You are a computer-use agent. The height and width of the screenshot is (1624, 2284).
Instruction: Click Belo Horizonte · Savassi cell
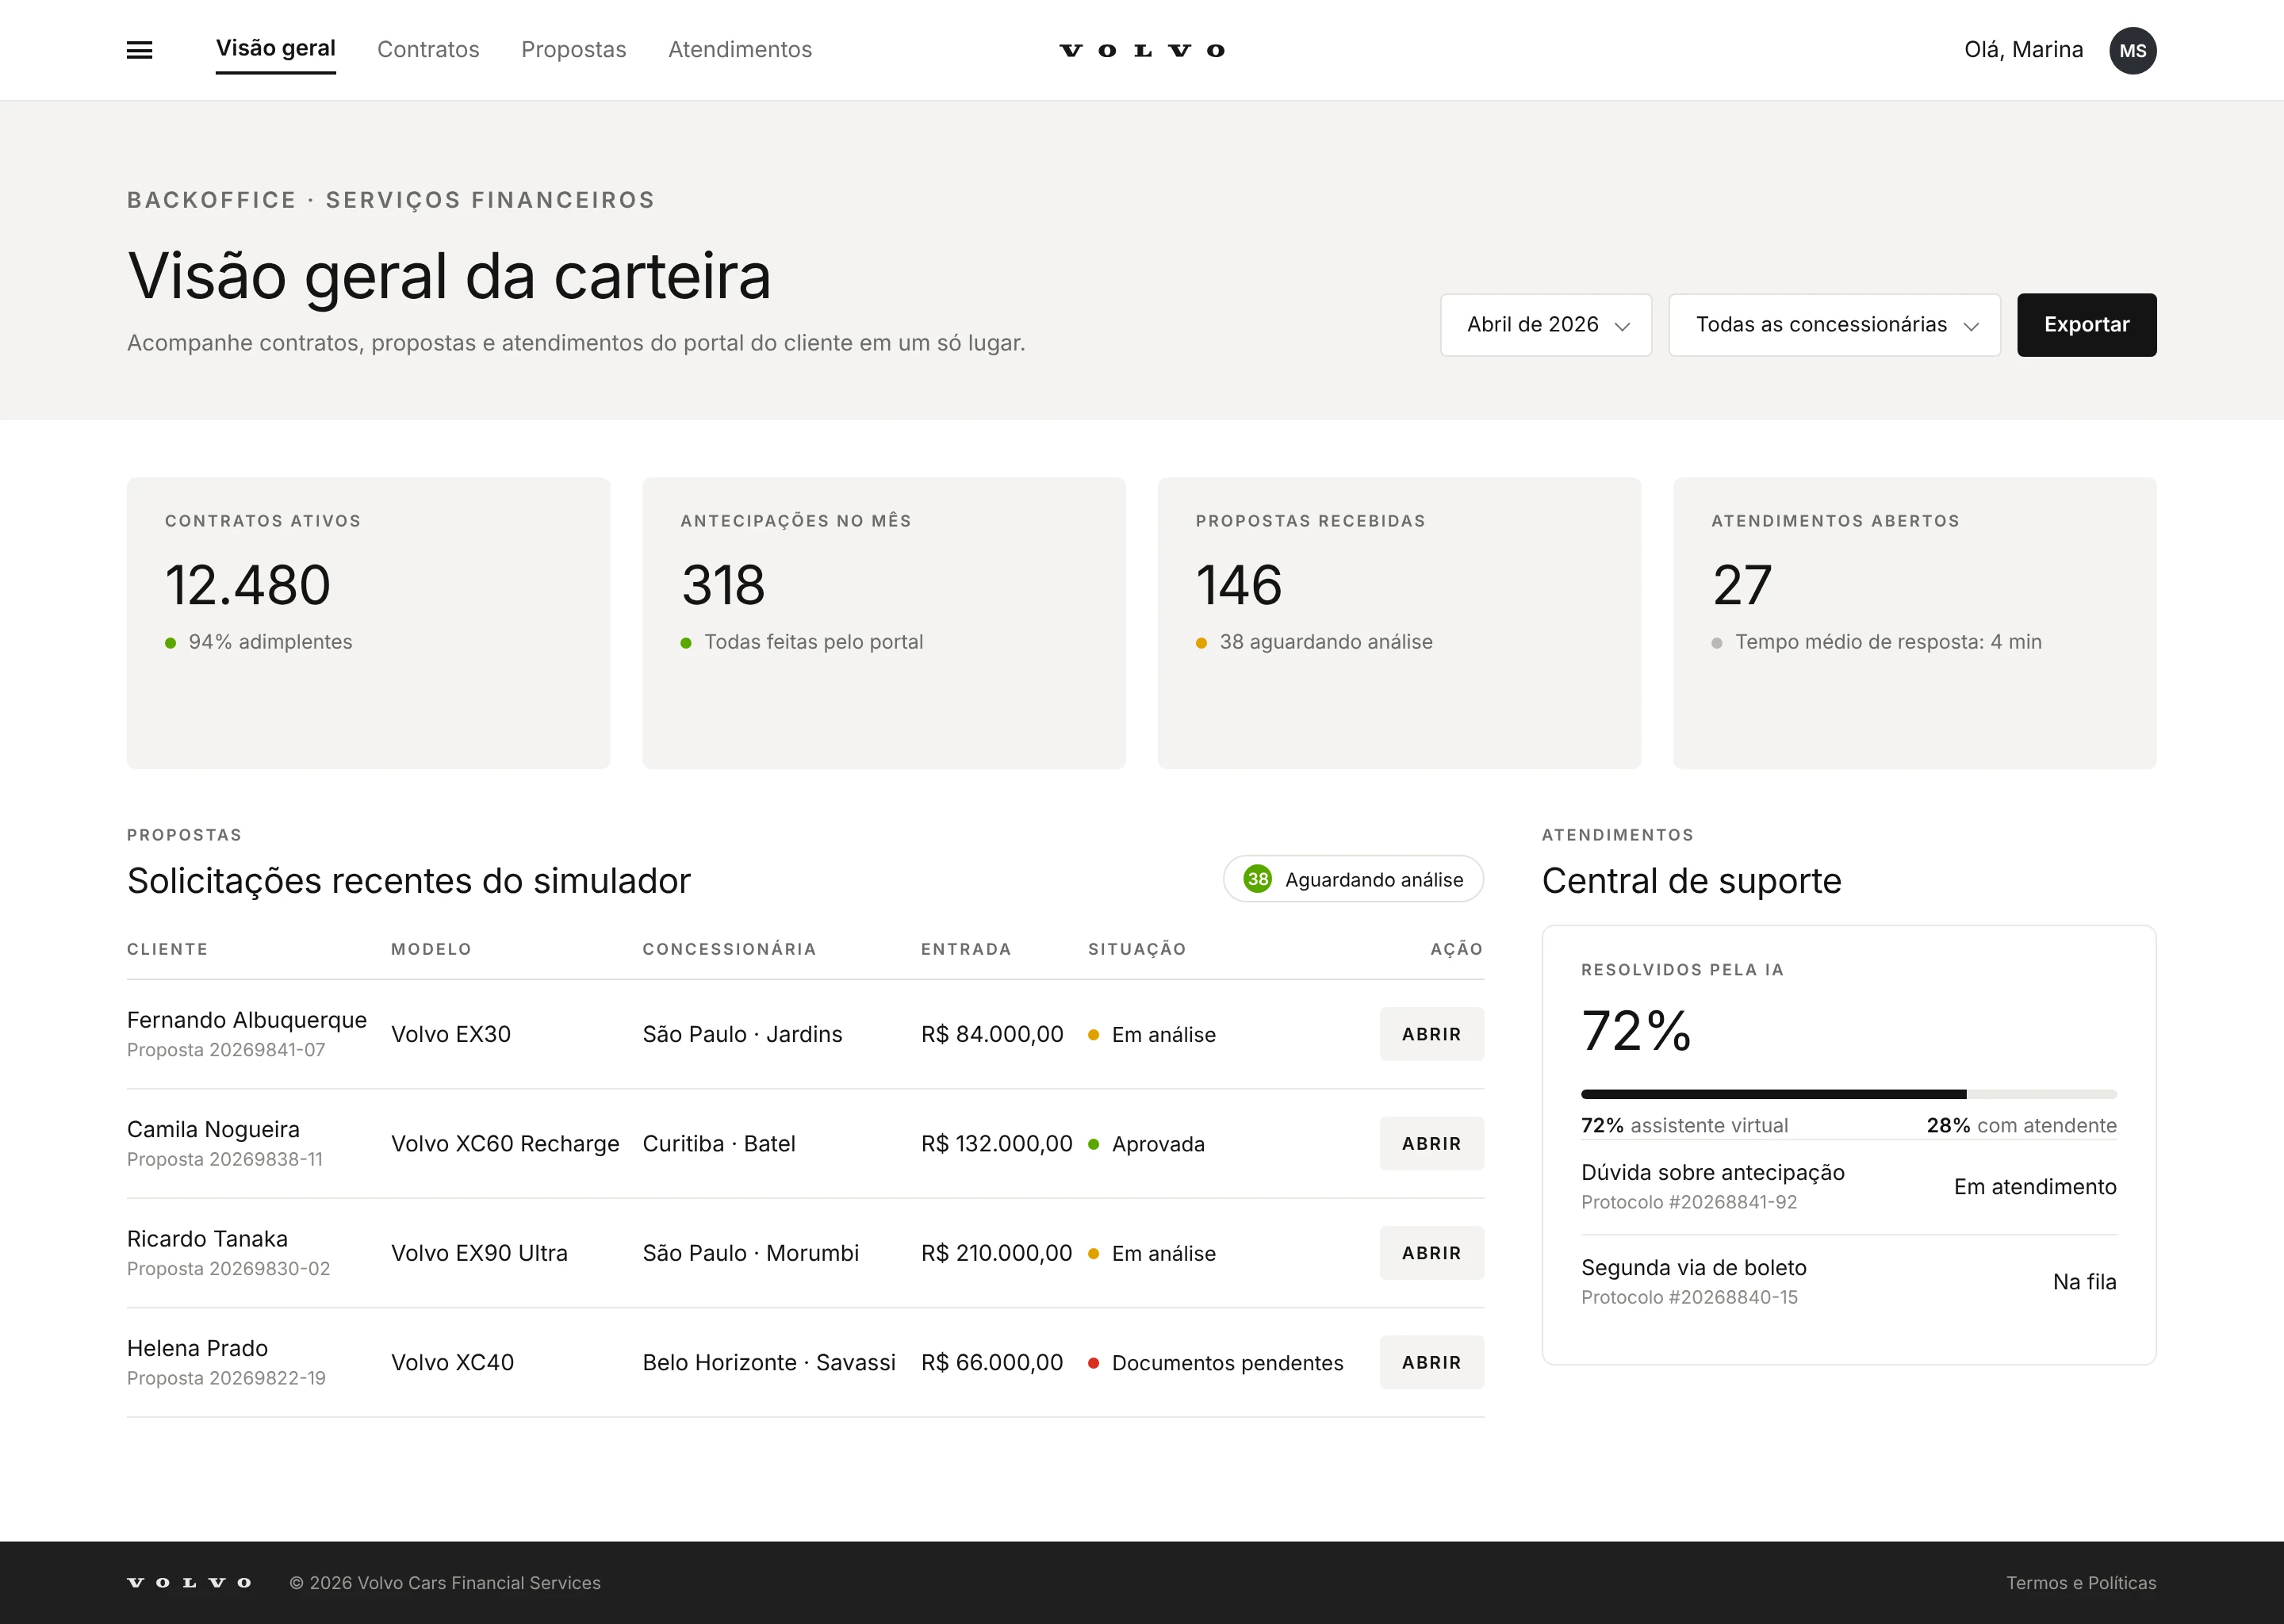click(769, 1362)
